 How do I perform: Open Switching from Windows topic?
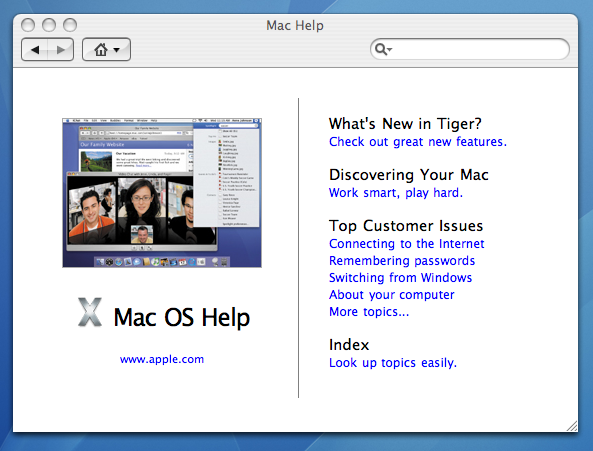point(400,278)
